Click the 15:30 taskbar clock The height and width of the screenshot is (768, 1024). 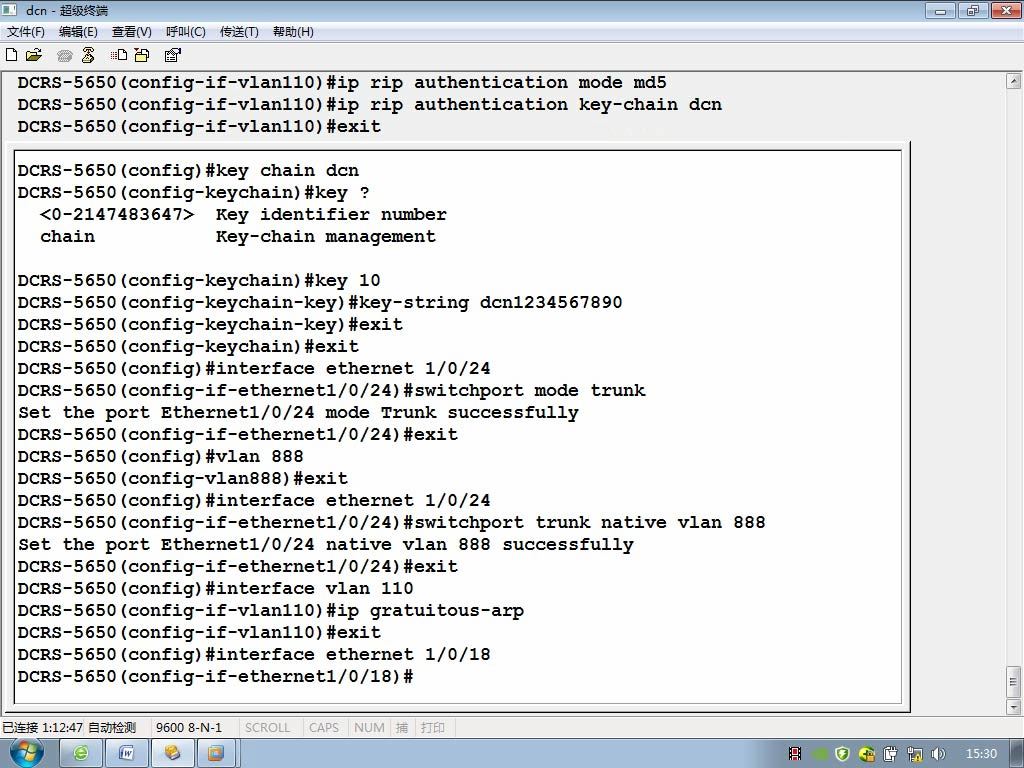point(981,754)
